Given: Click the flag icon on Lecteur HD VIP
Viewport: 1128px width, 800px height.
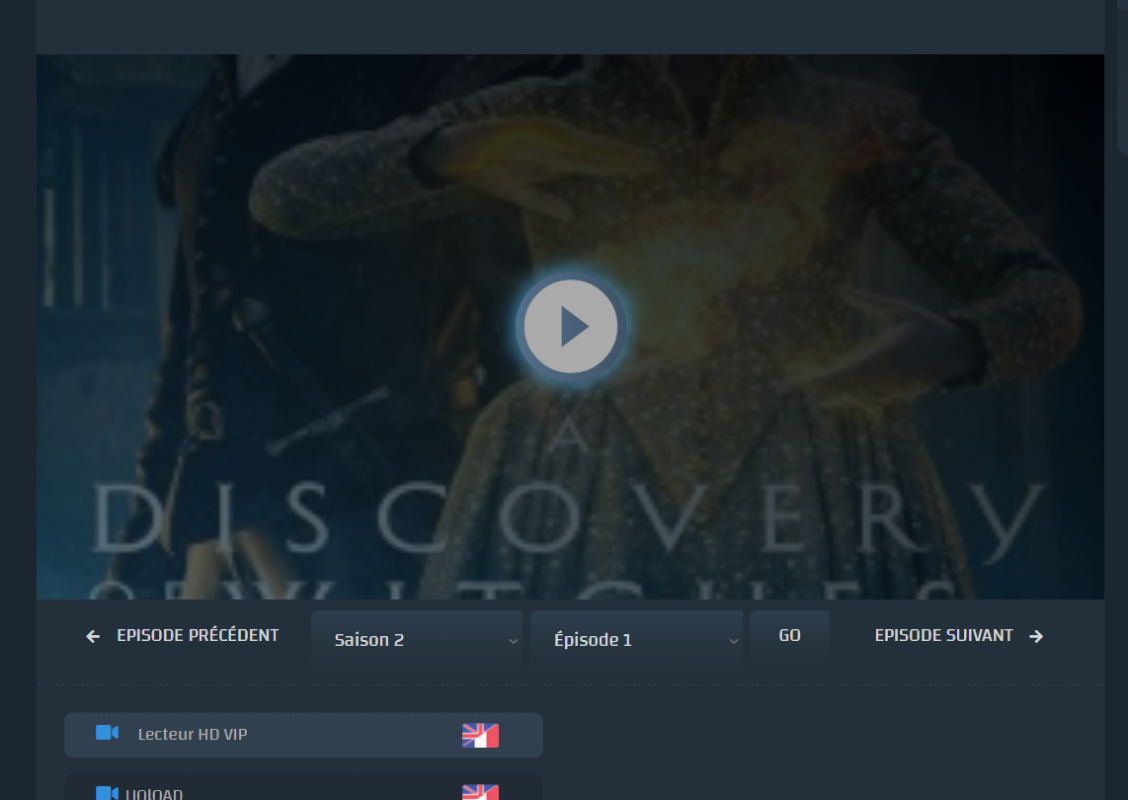Looking at the screenshot, I should point(480,735).
